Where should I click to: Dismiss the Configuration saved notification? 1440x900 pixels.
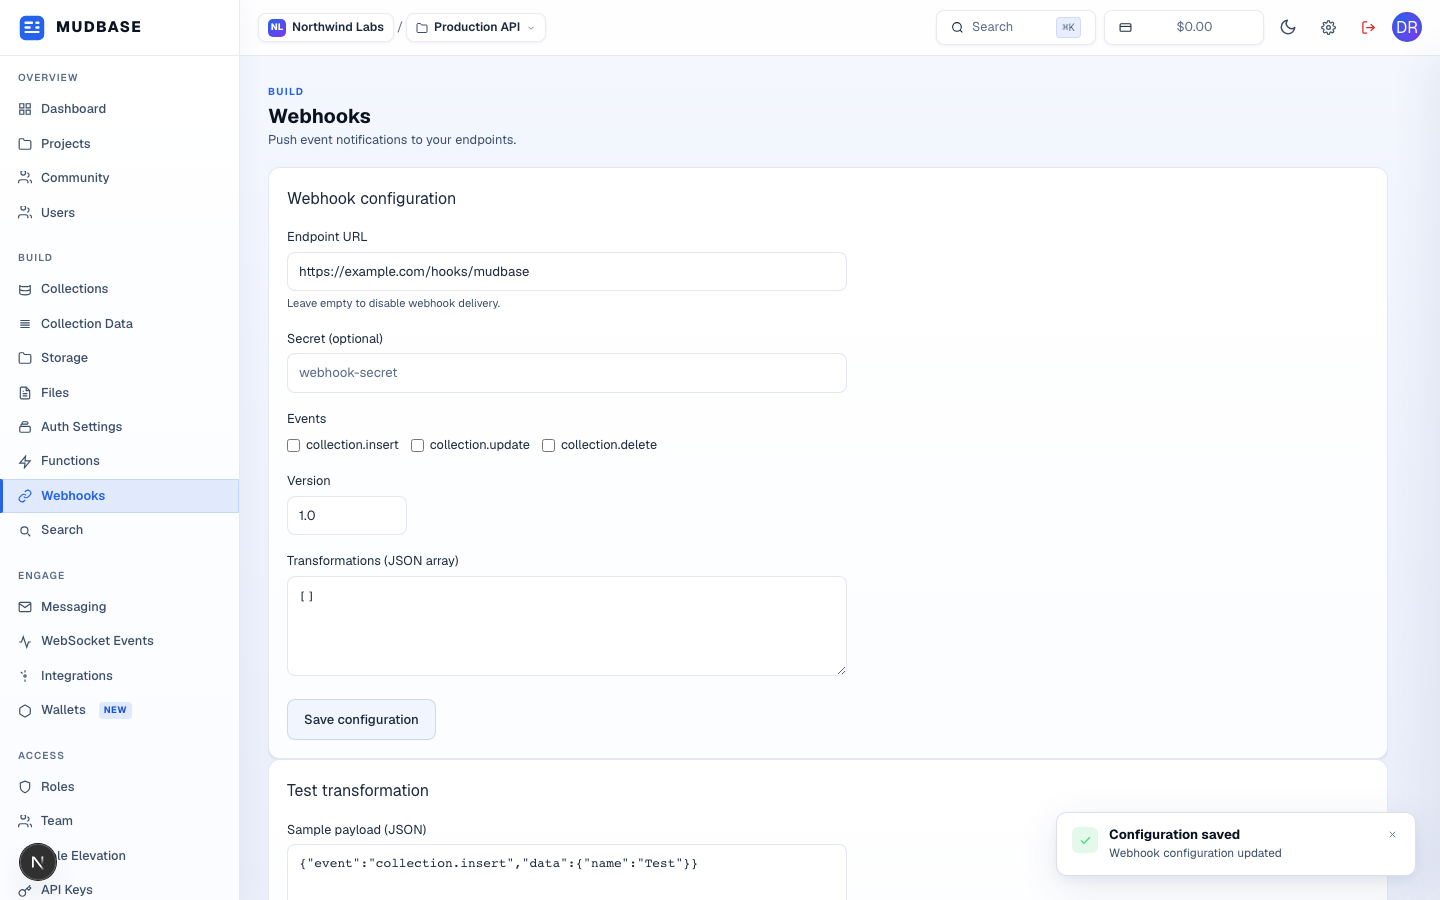tap(1392, 835)
